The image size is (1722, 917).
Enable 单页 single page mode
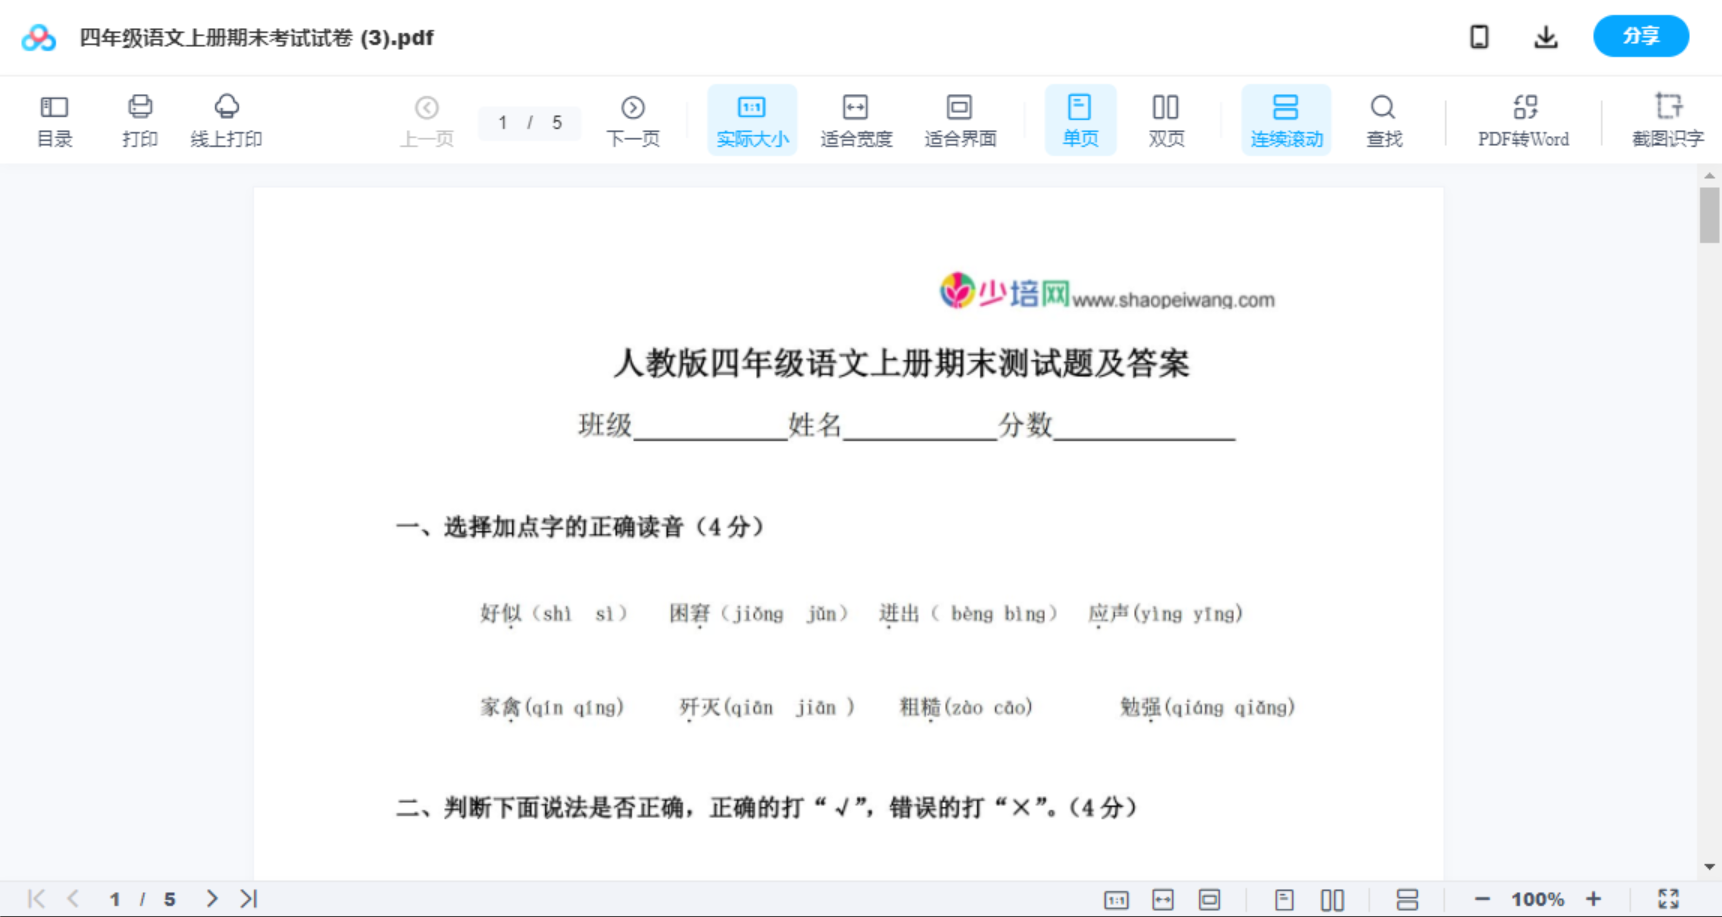pos(1080,119)
